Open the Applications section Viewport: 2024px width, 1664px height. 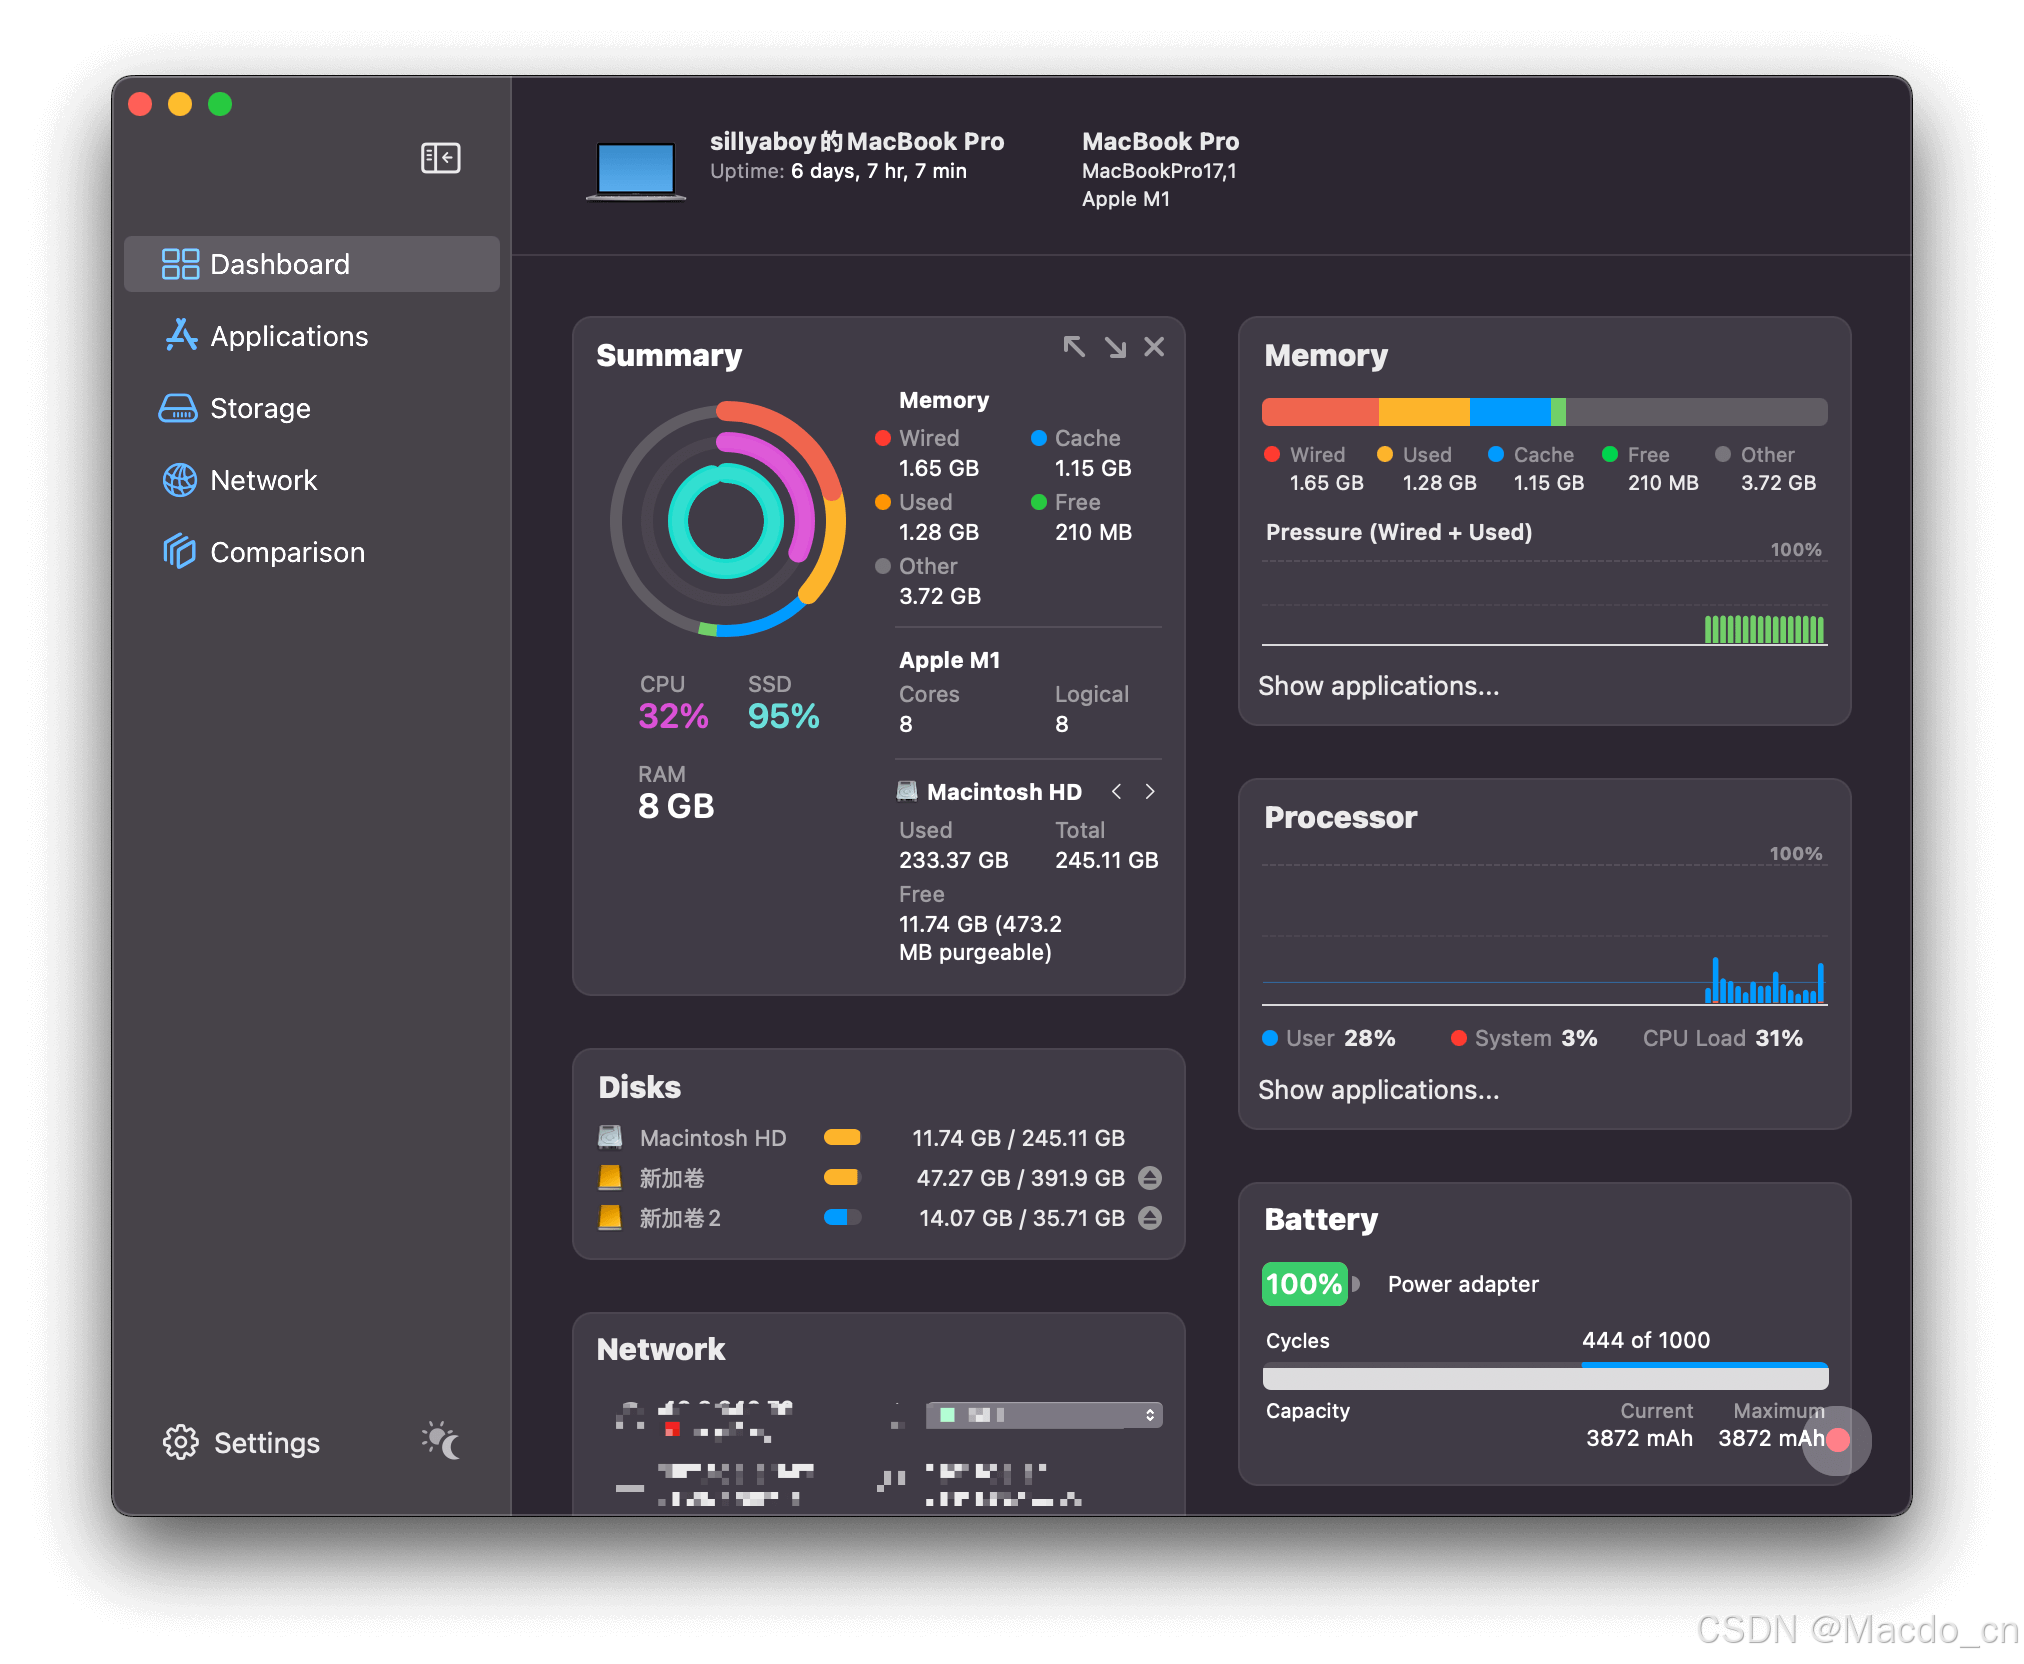(x=311, y=336)
